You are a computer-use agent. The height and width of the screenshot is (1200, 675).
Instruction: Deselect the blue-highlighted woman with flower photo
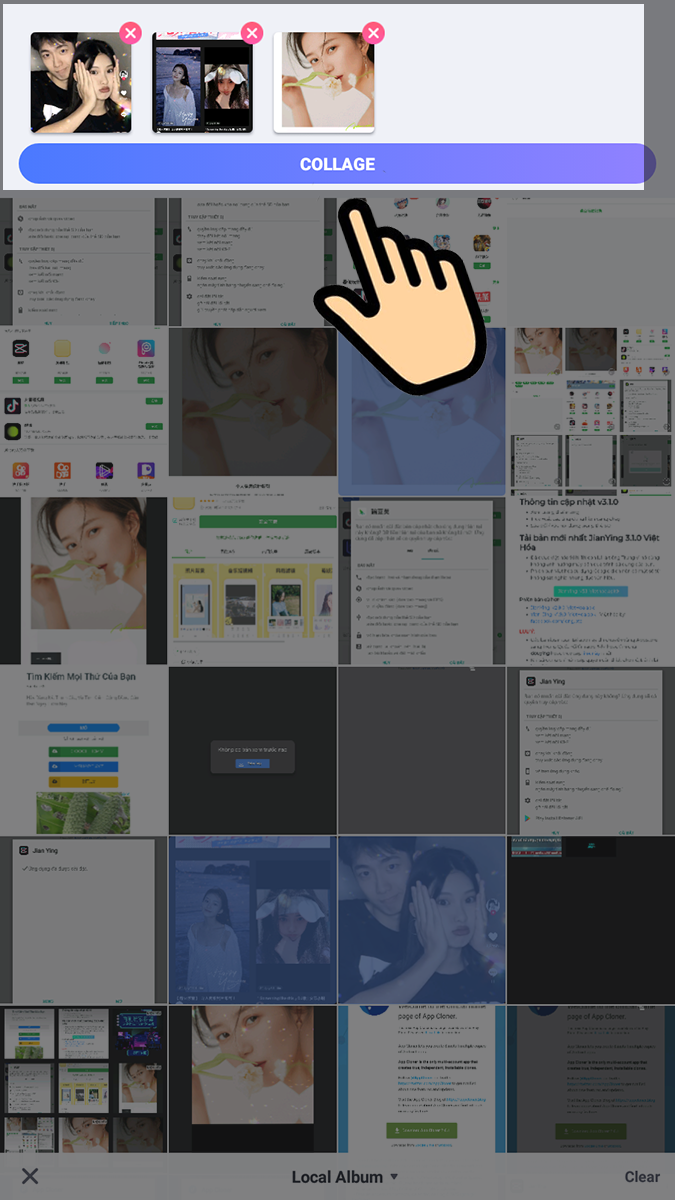click(x=421, y=412)
